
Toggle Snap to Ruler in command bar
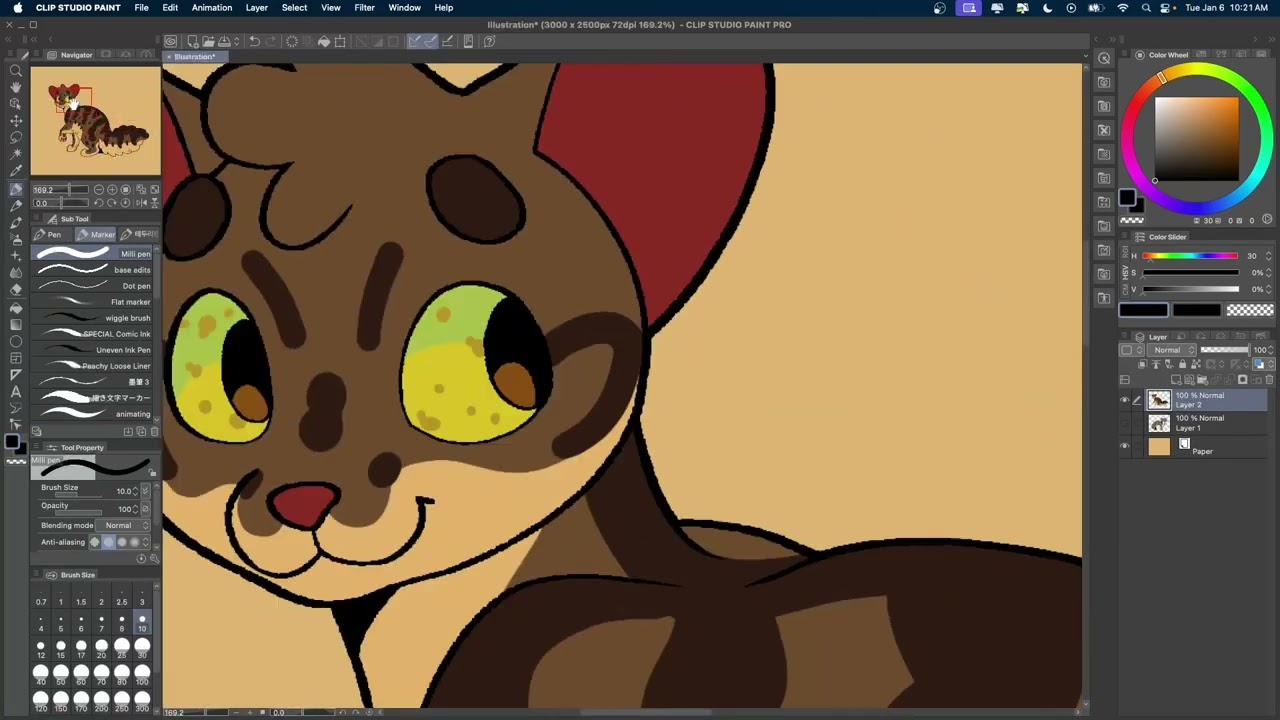click(414, 41)
